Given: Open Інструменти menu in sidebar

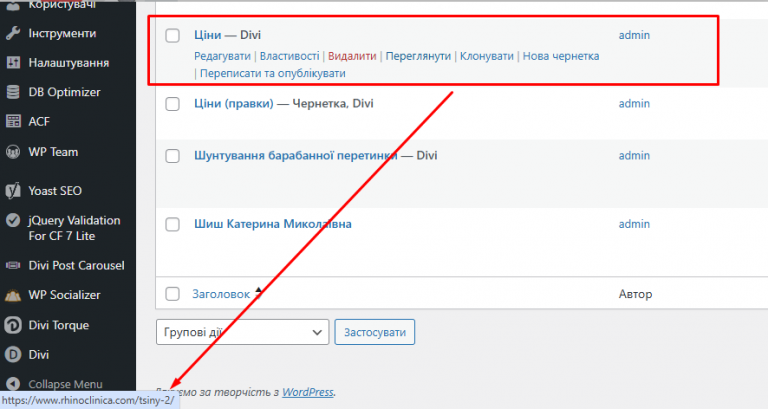Looking at the screenshot, I should [62, 33].
